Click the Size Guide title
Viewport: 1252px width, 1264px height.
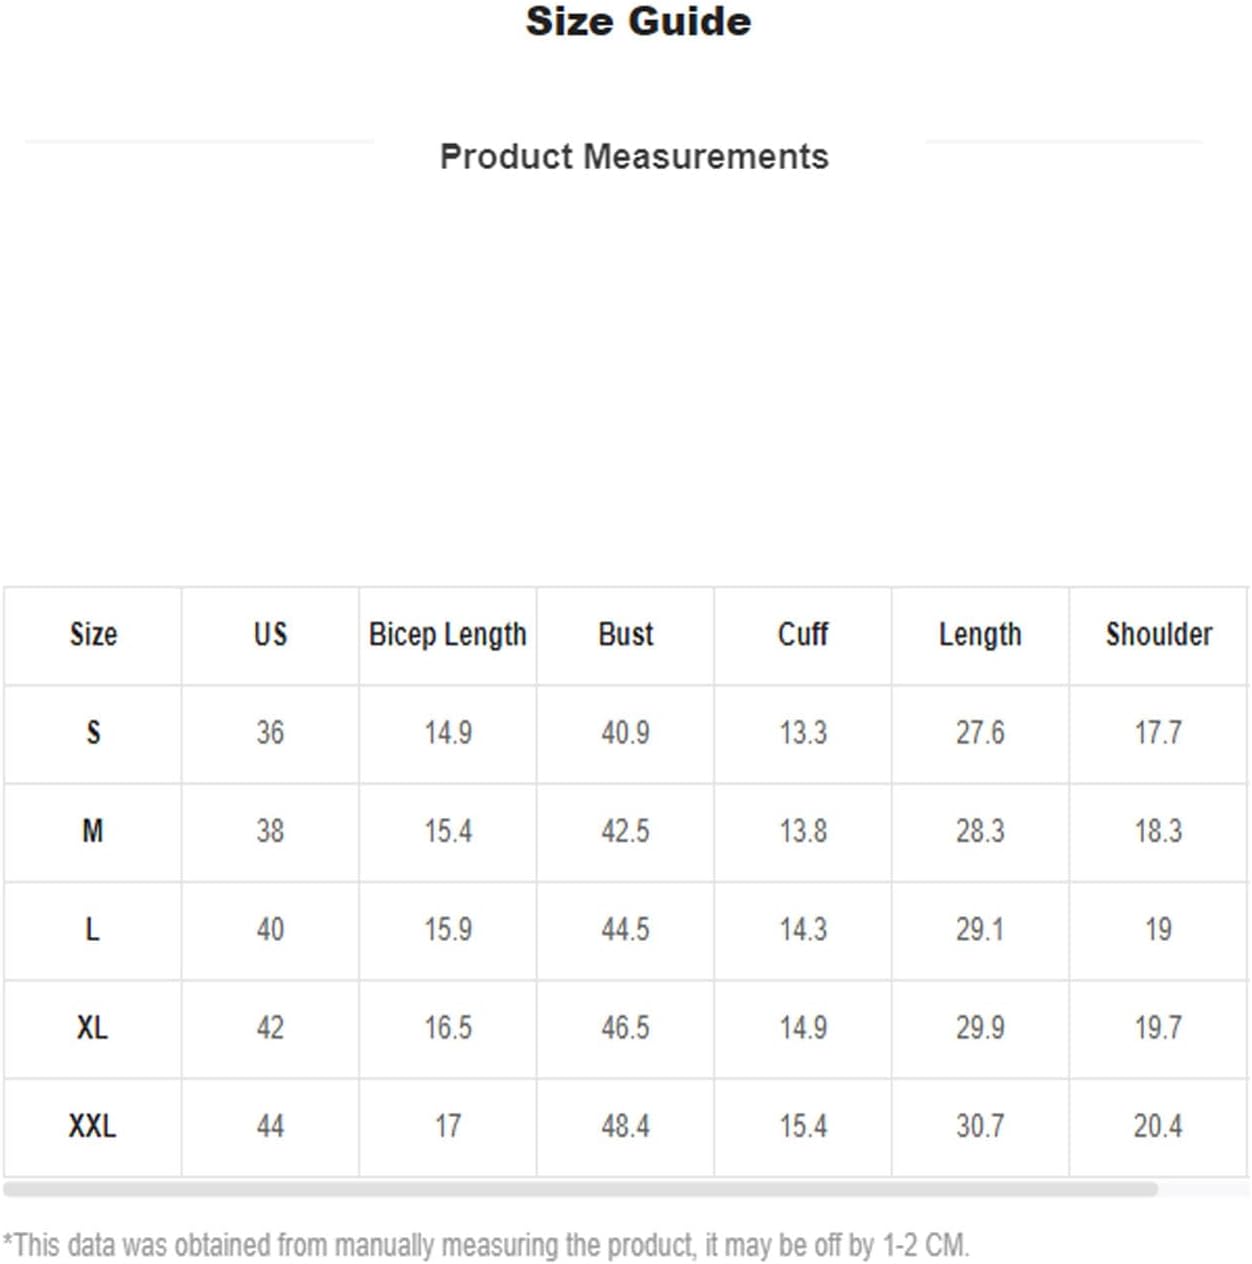638,22
